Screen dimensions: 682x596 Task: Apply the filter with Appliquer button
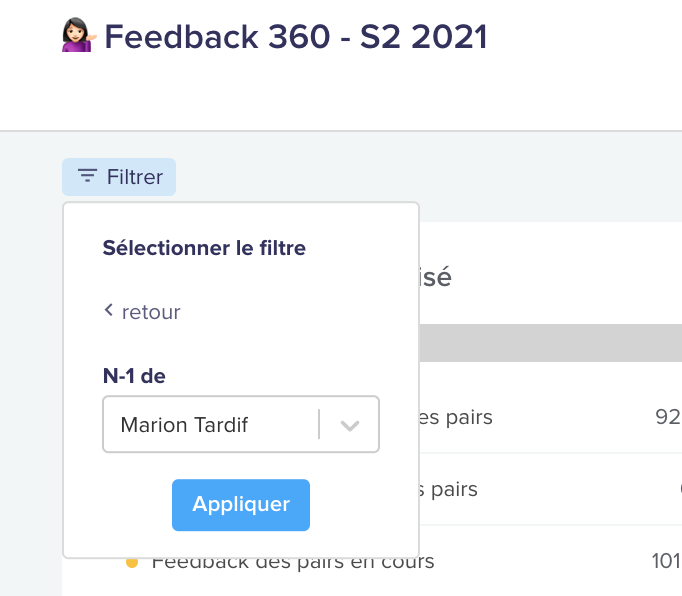[x=241, y=505]
